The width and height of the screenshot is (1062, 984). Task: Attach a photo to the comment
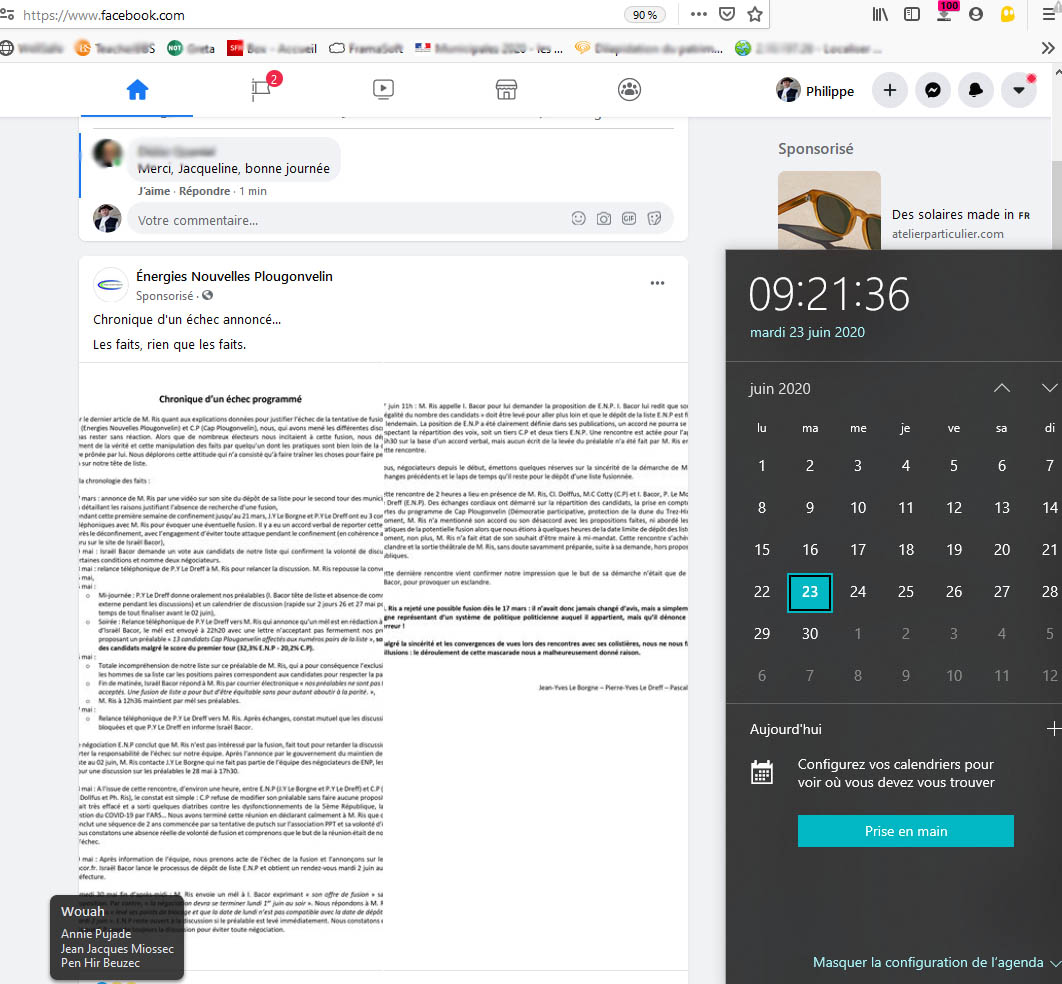coord(603,219)
